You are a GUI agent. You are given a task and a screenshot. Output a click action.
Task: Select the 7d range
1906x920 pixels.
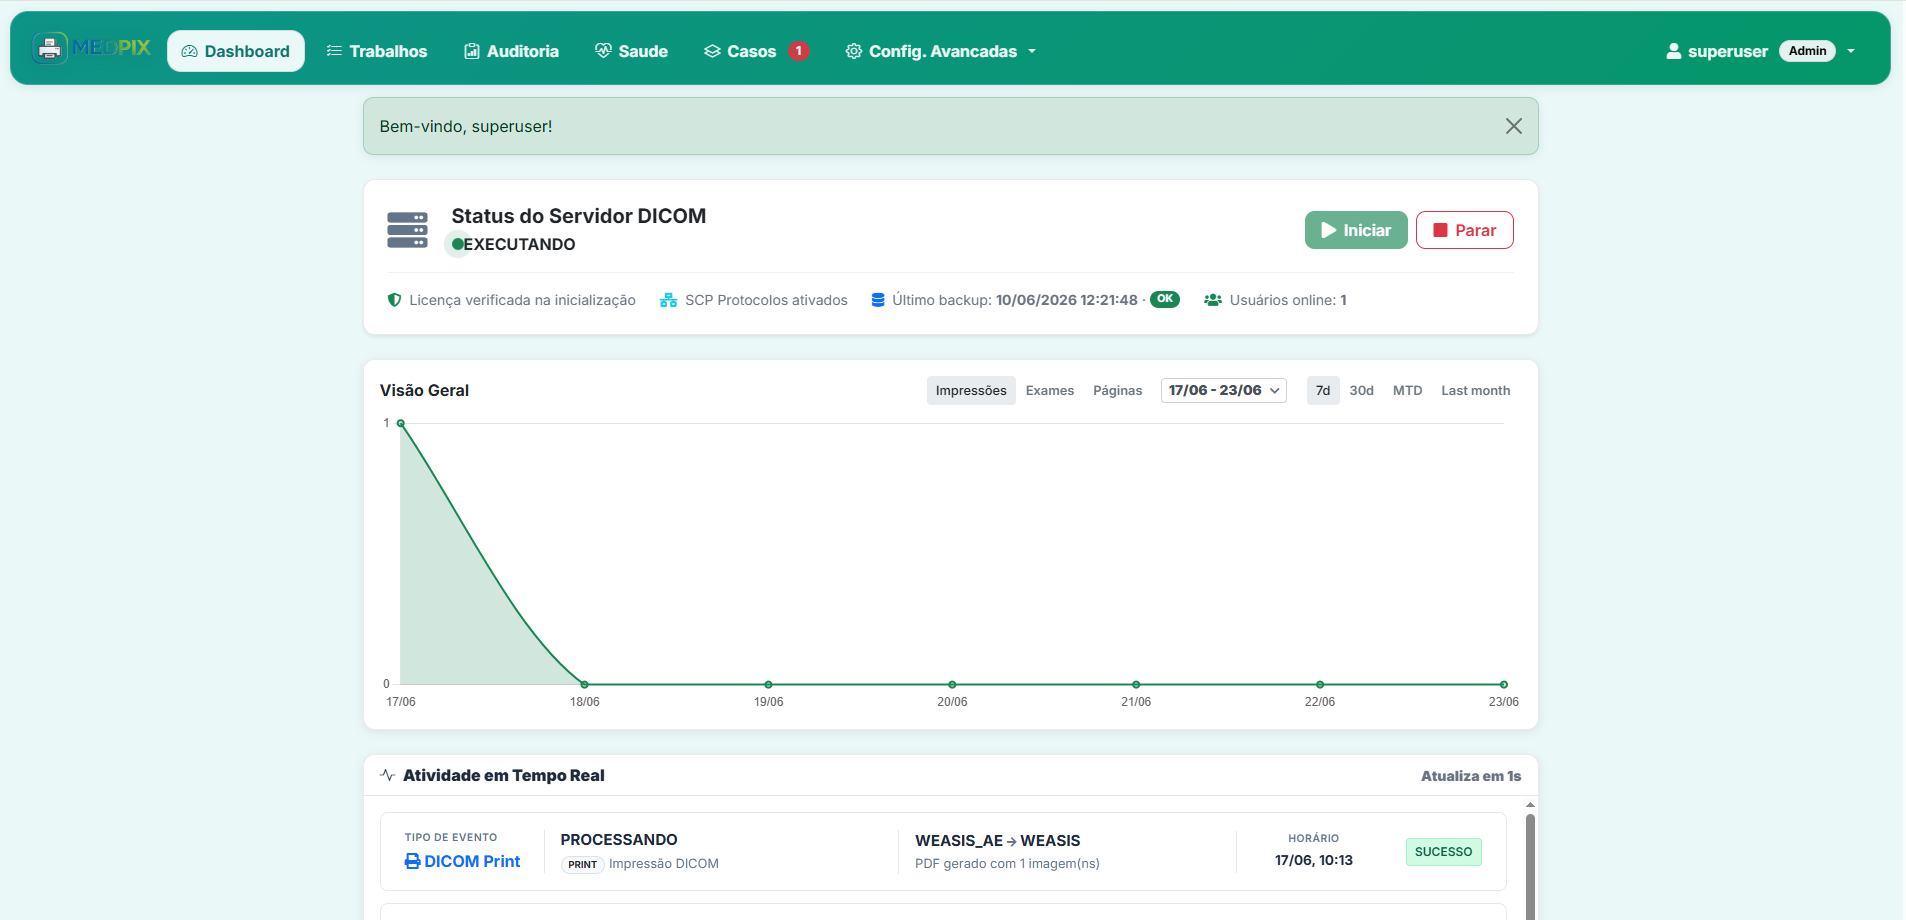click(1323, 390)
